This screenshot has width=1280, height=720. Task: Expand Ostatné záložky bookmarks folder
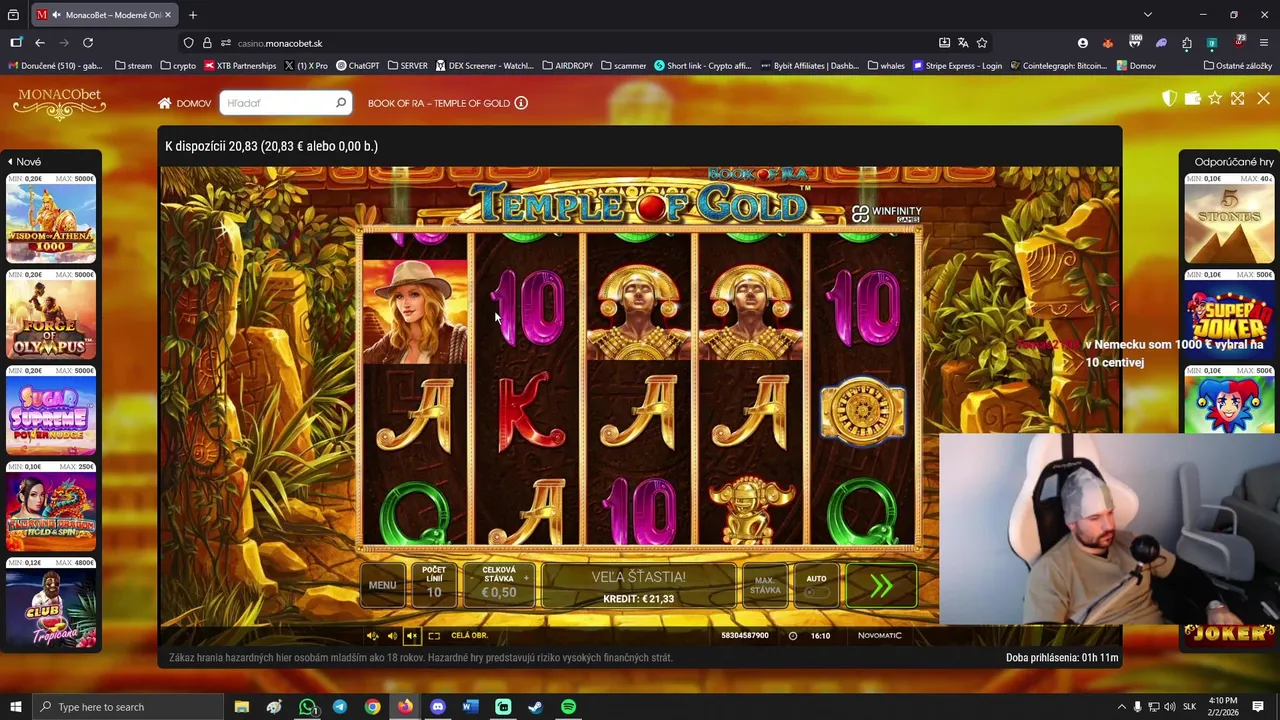click(1238, 66)
